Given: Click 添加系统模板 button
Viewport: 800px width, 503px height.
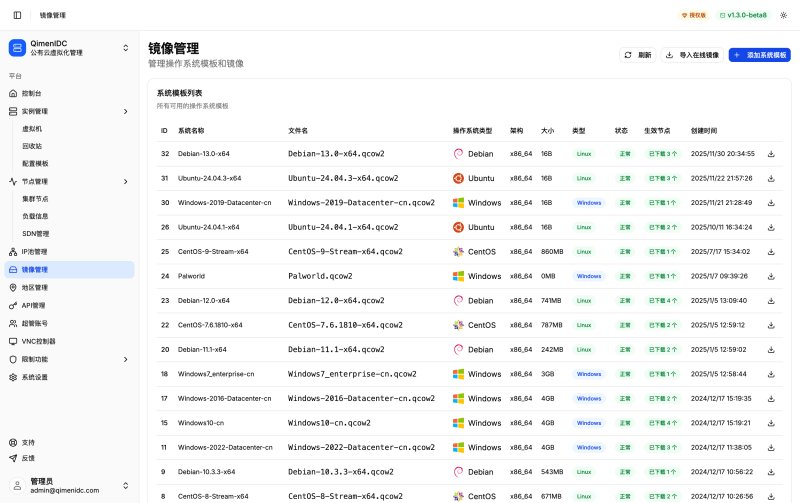Looking at the screenshot, I should coord(760,55).
